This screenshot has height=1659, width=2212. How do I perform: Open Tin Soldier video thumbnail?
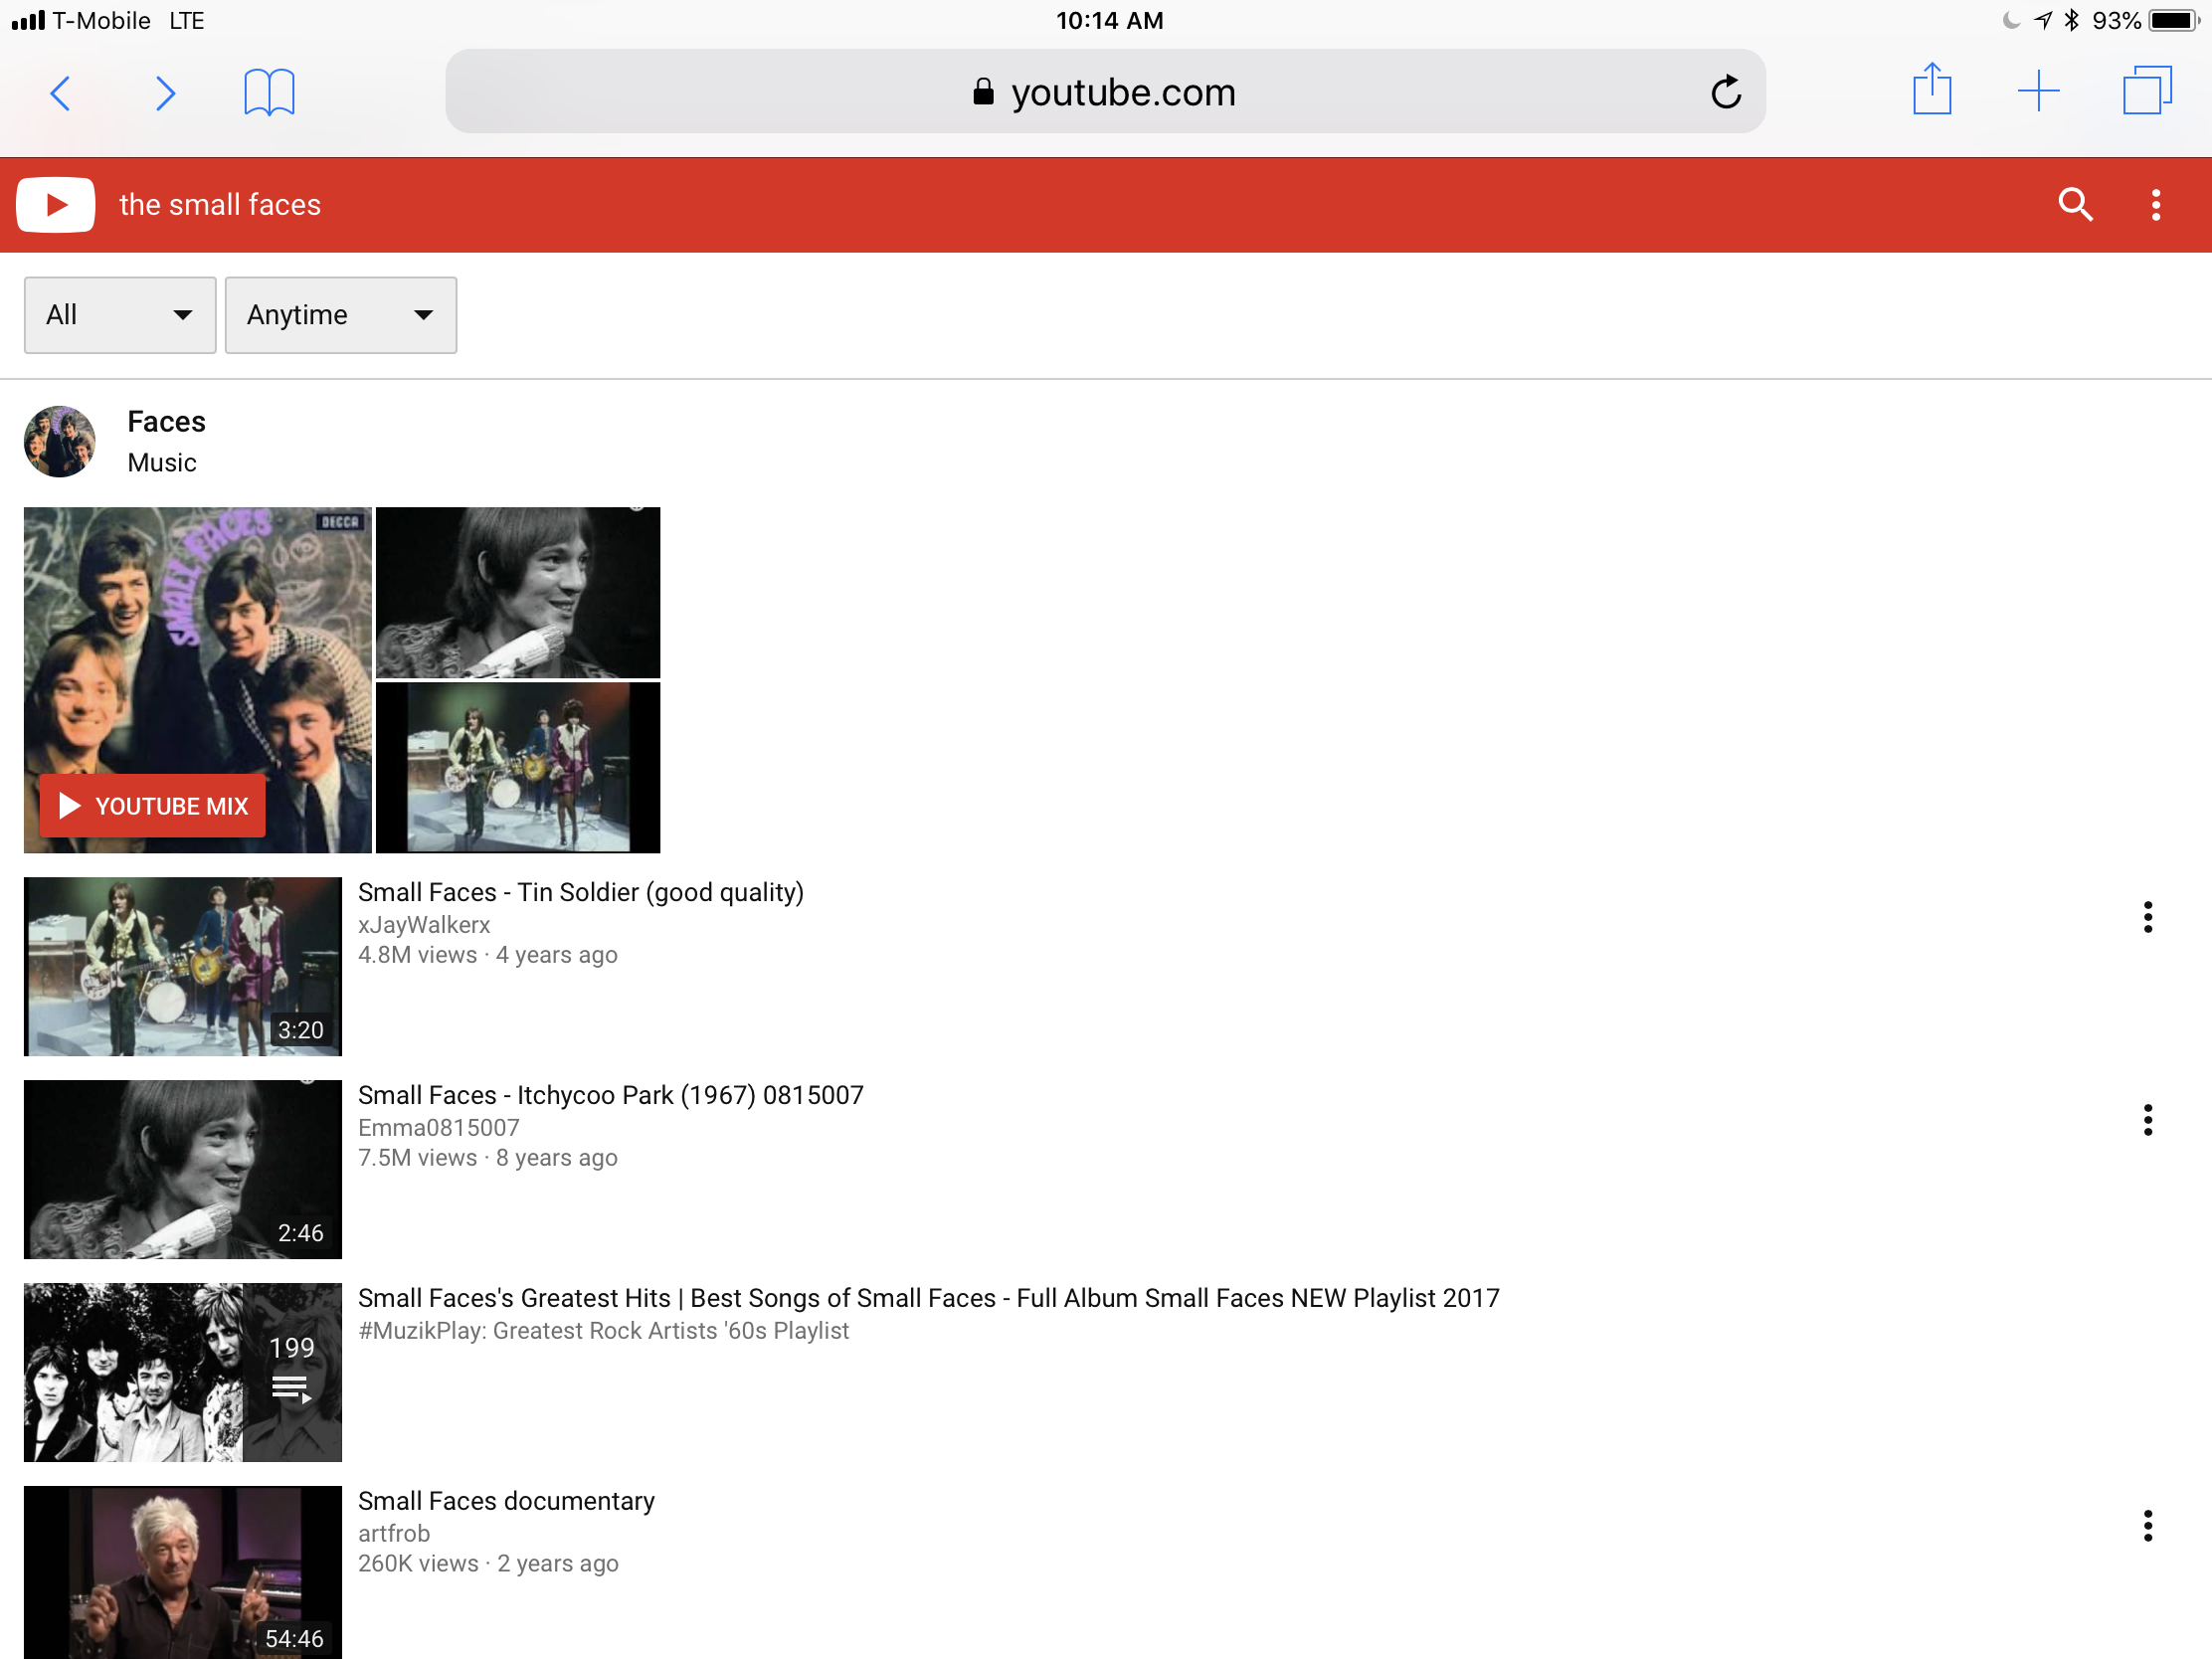click(183, 967)
